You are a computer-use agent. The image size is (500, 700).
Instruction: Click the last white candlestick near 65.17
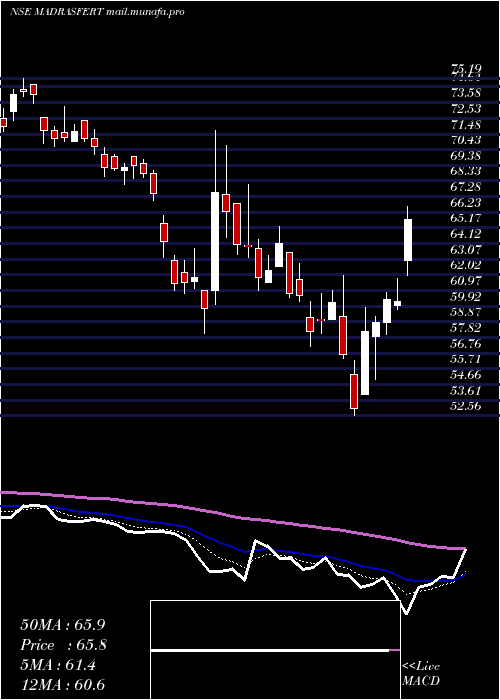pyautogui.click(x=408, y=240)
